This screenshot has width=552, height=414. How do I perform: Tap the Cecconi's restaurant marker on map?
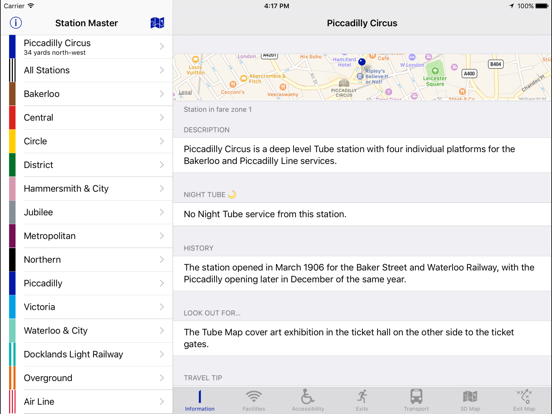click(233, 84)
